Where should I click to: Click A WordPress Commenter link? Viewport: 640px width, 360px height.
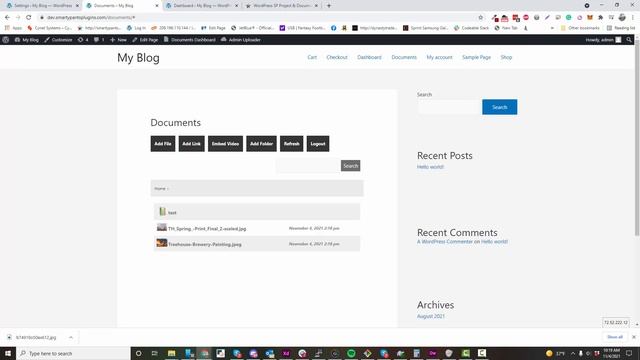point(444,242)
